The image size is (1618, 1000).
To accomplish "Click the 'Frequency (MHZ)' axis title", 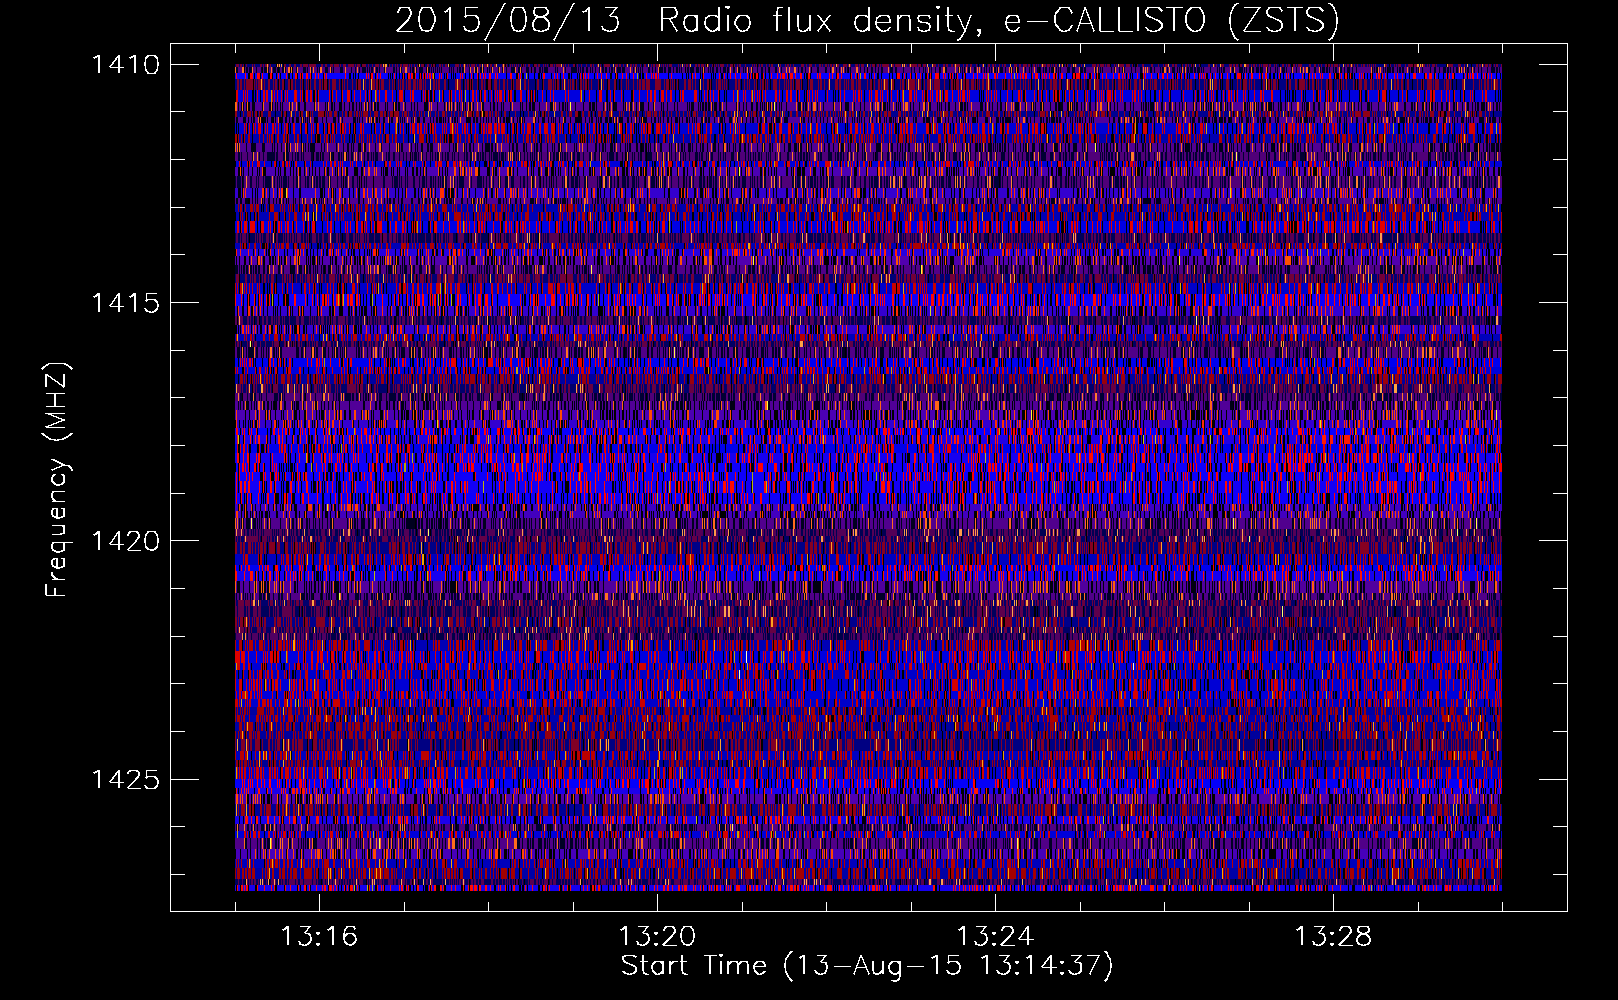I will [x=58, y=479].
